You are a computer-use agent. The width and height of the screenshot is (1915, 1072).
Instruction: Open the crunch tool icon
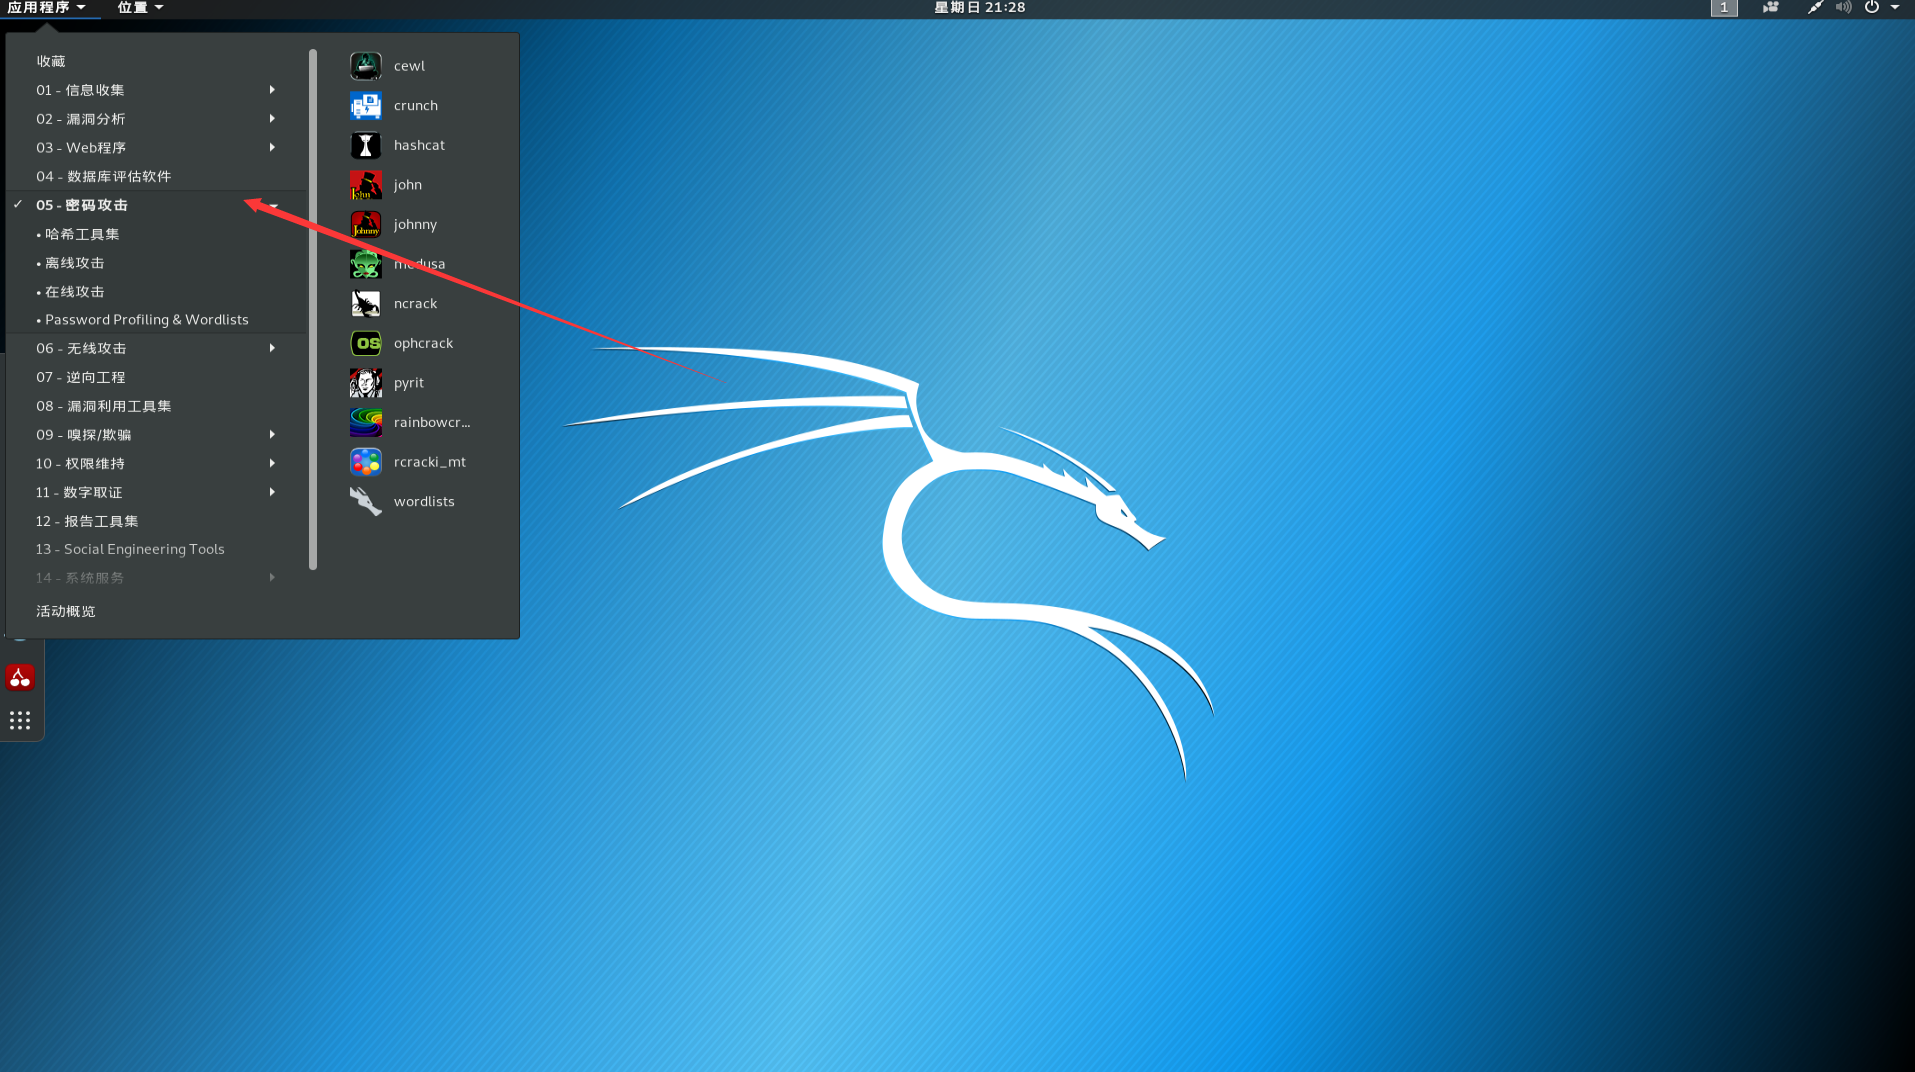click(x=365, y=105)
